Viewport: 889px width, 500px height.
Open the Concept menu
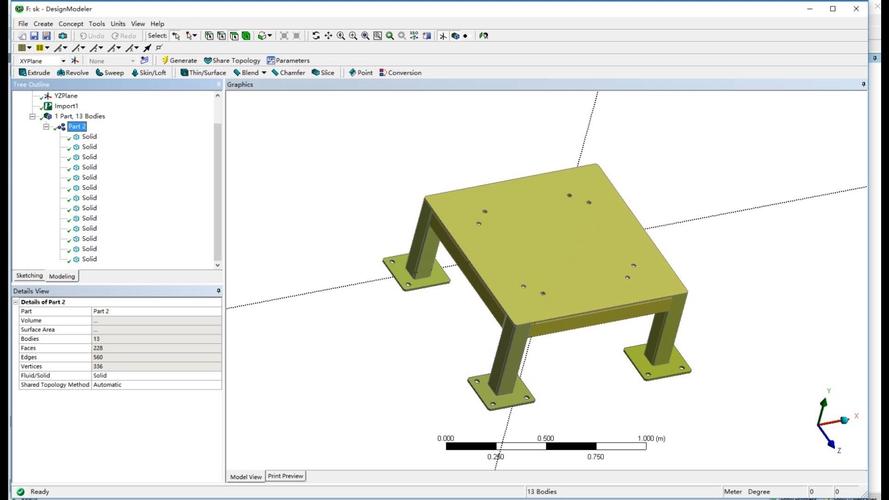tap(71, 24)
